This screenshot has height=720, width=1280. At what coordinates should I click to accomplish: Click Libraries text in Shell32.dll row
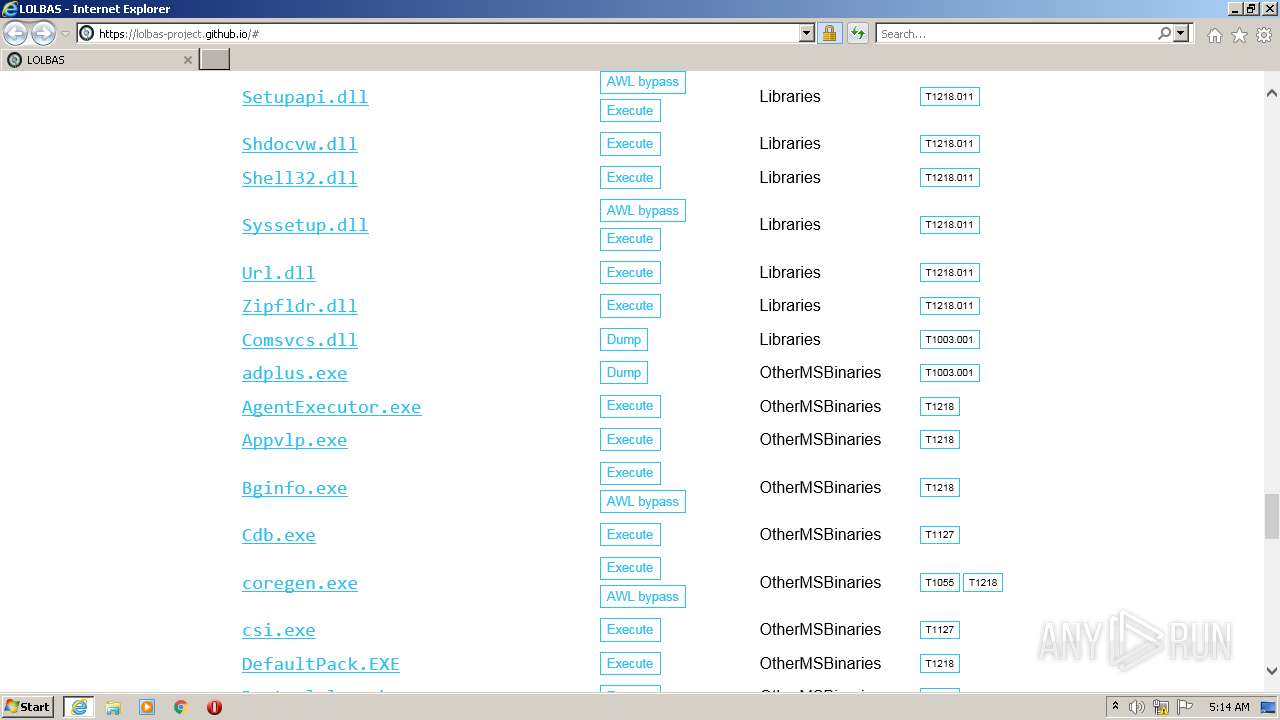pos(790,178)
